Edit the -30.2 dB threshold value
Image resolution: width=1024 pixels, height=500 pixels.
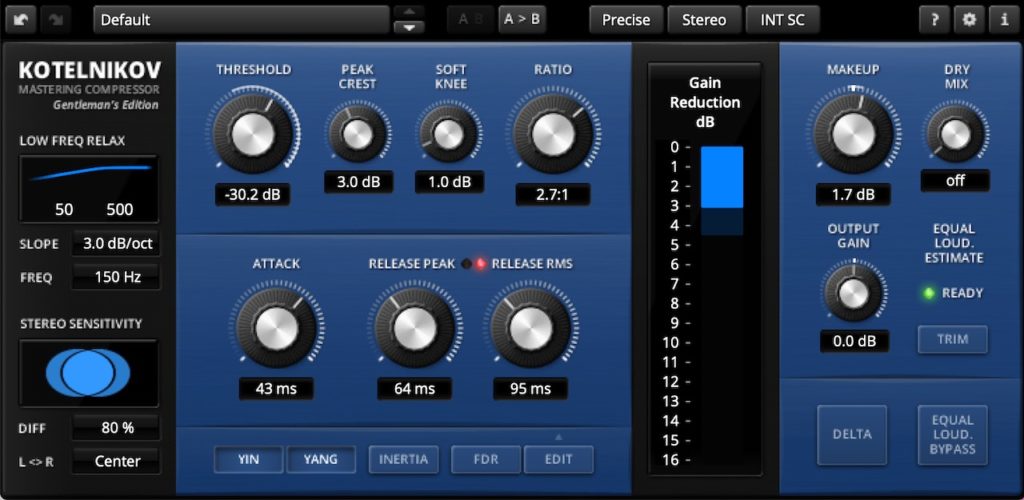tap(253, 195)
